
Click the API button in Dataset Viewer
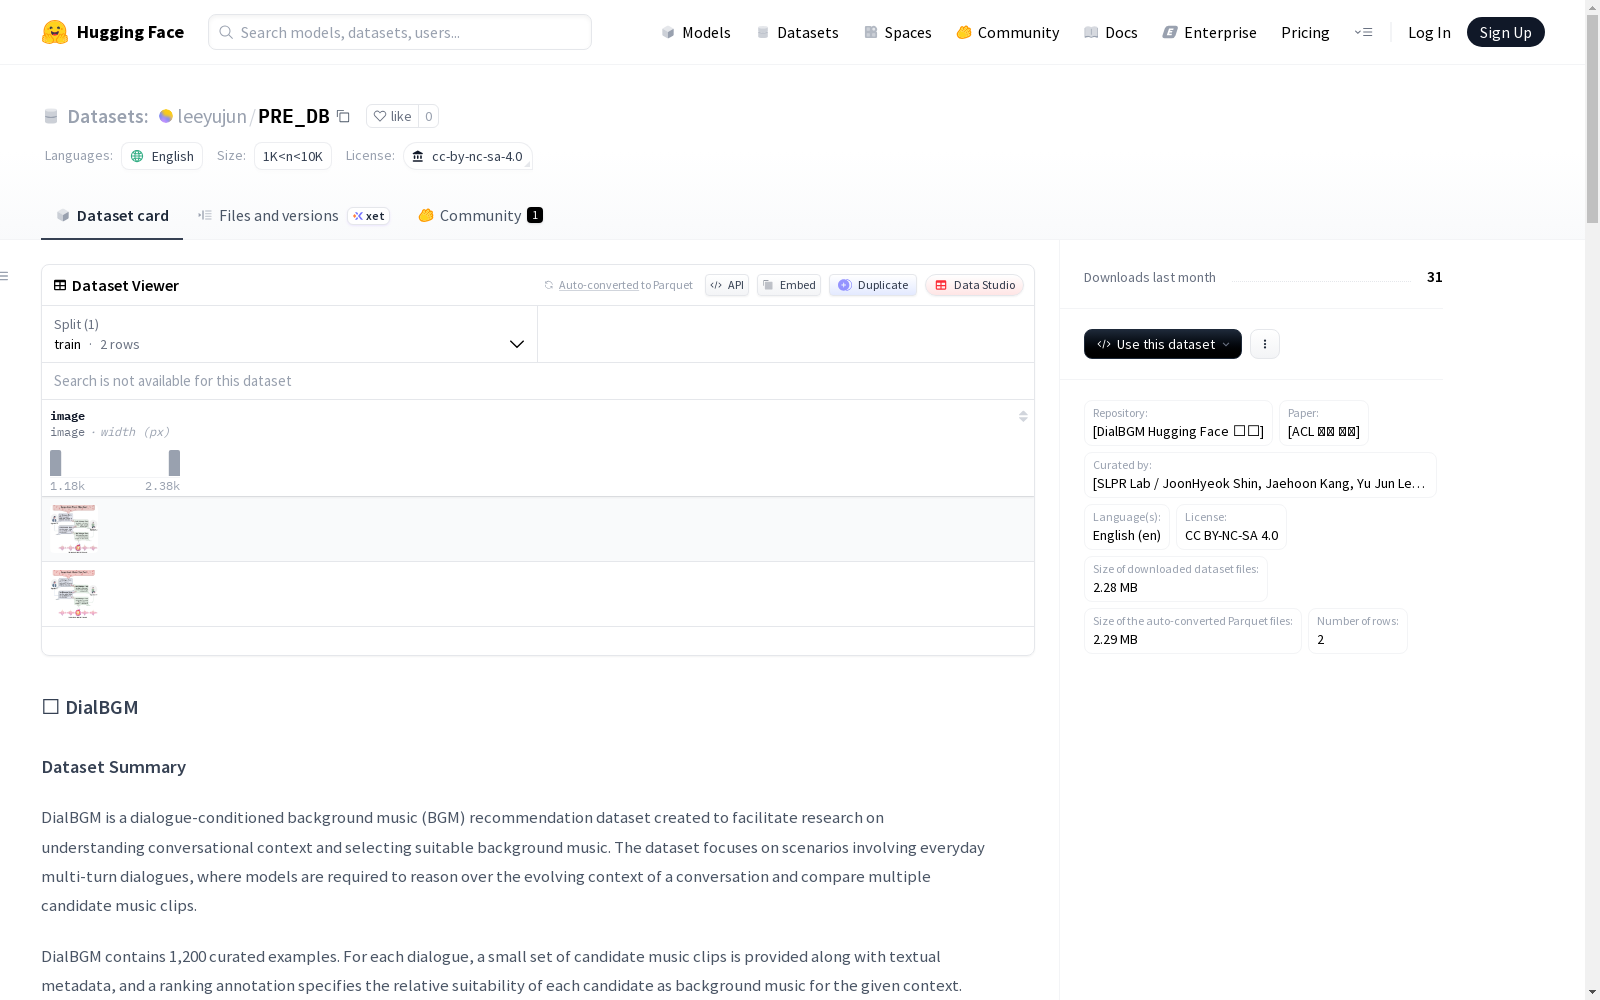[x=727, y=285]
